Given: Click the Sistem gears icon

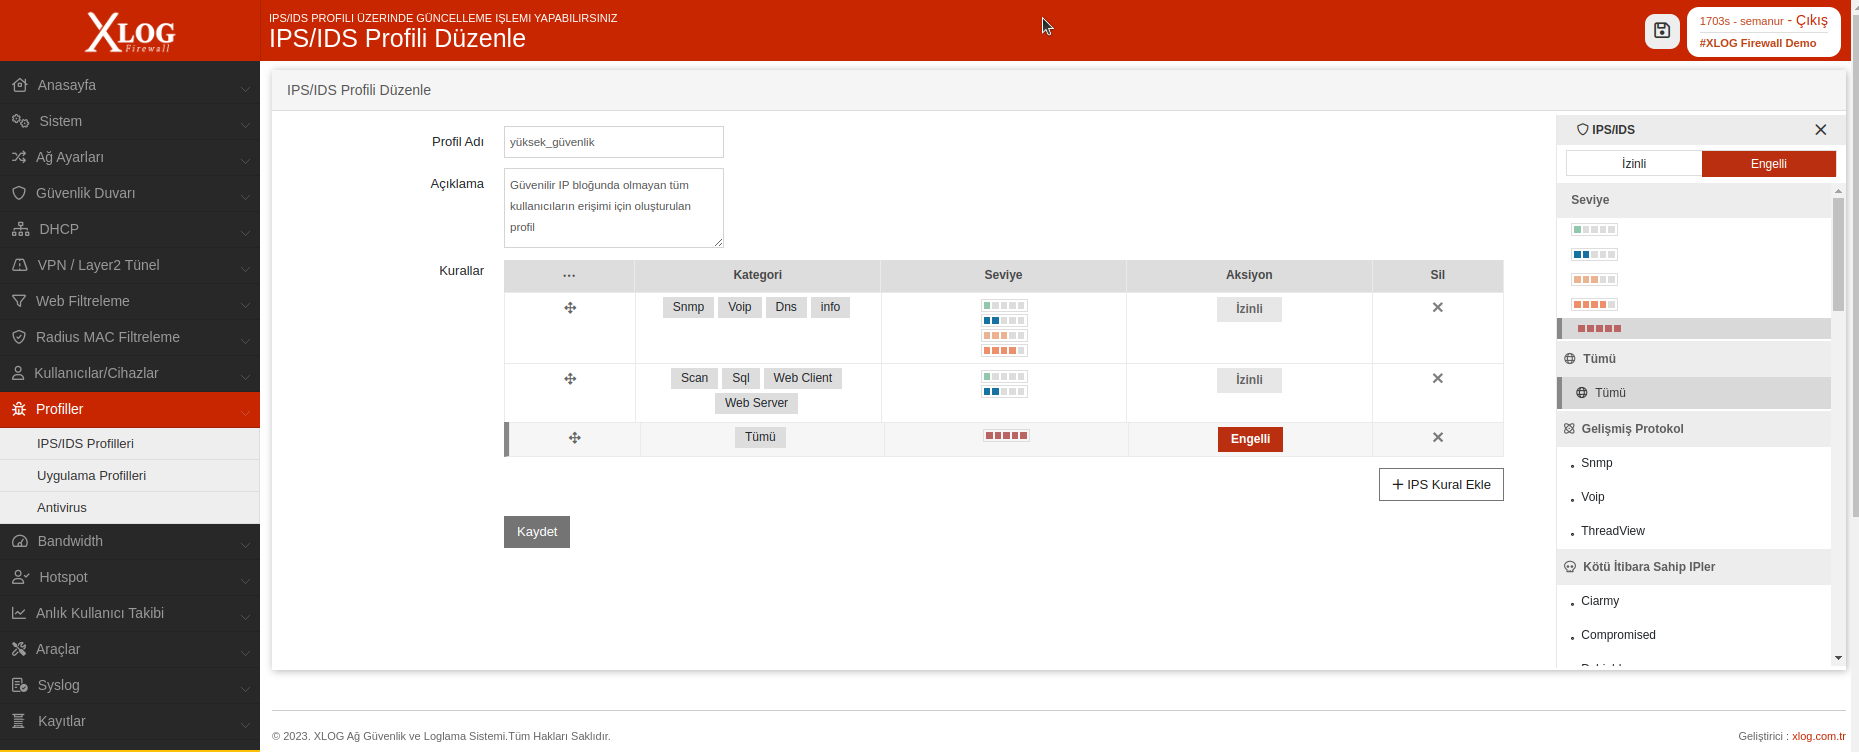Looking at the screenshot, I should [20, 121].
